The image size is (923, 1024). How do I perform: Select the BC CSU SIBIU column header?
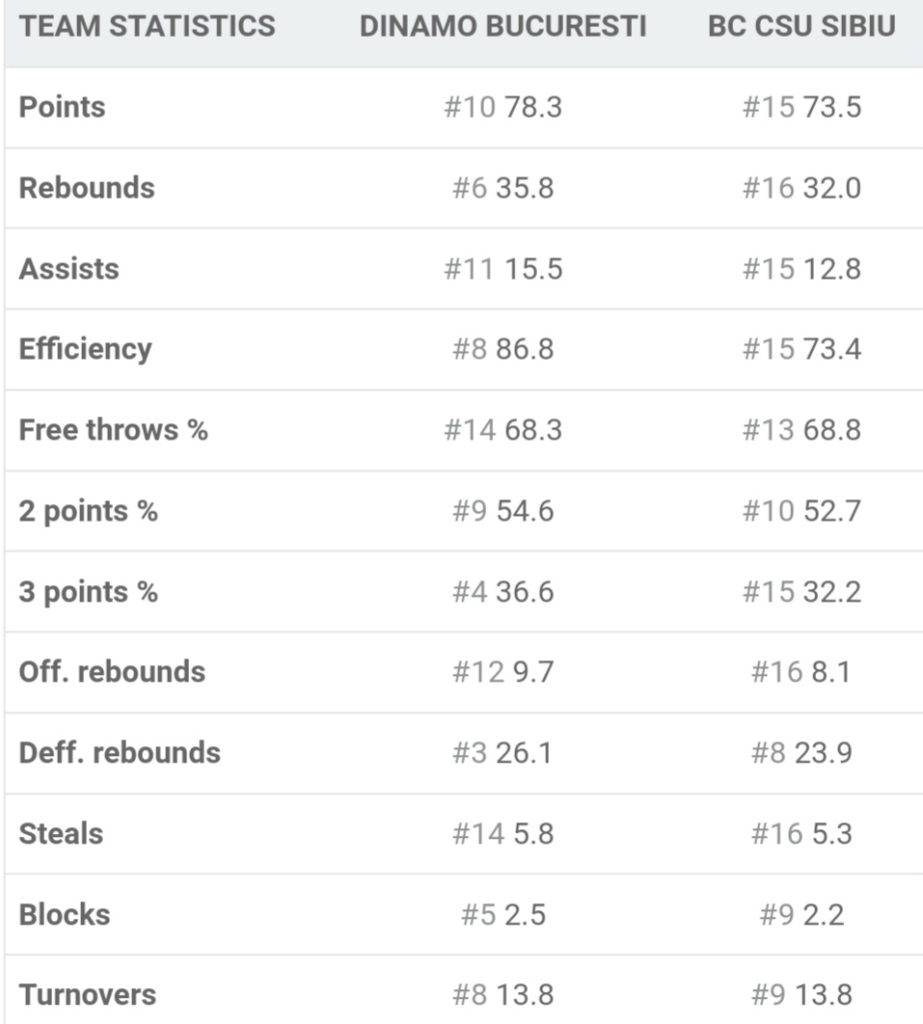click(802, 27)
